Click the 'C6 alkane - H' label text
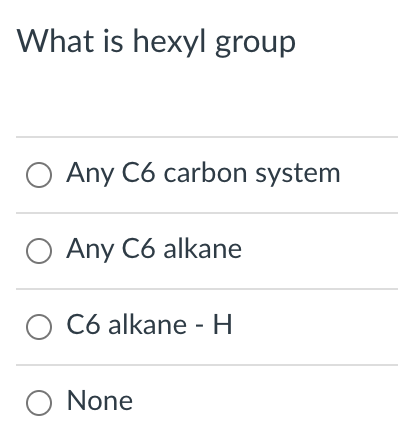The height and width of the screenshot is (438, 398). 149,325
